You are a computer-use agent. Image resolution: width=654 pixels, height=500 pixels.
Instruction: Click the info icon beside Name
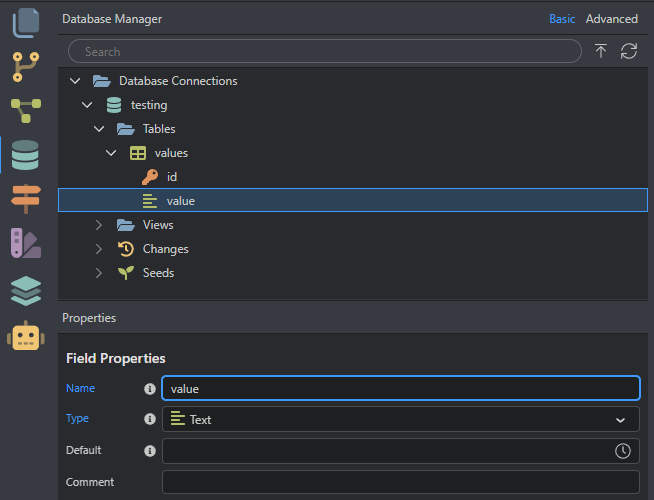coord(150,388)
